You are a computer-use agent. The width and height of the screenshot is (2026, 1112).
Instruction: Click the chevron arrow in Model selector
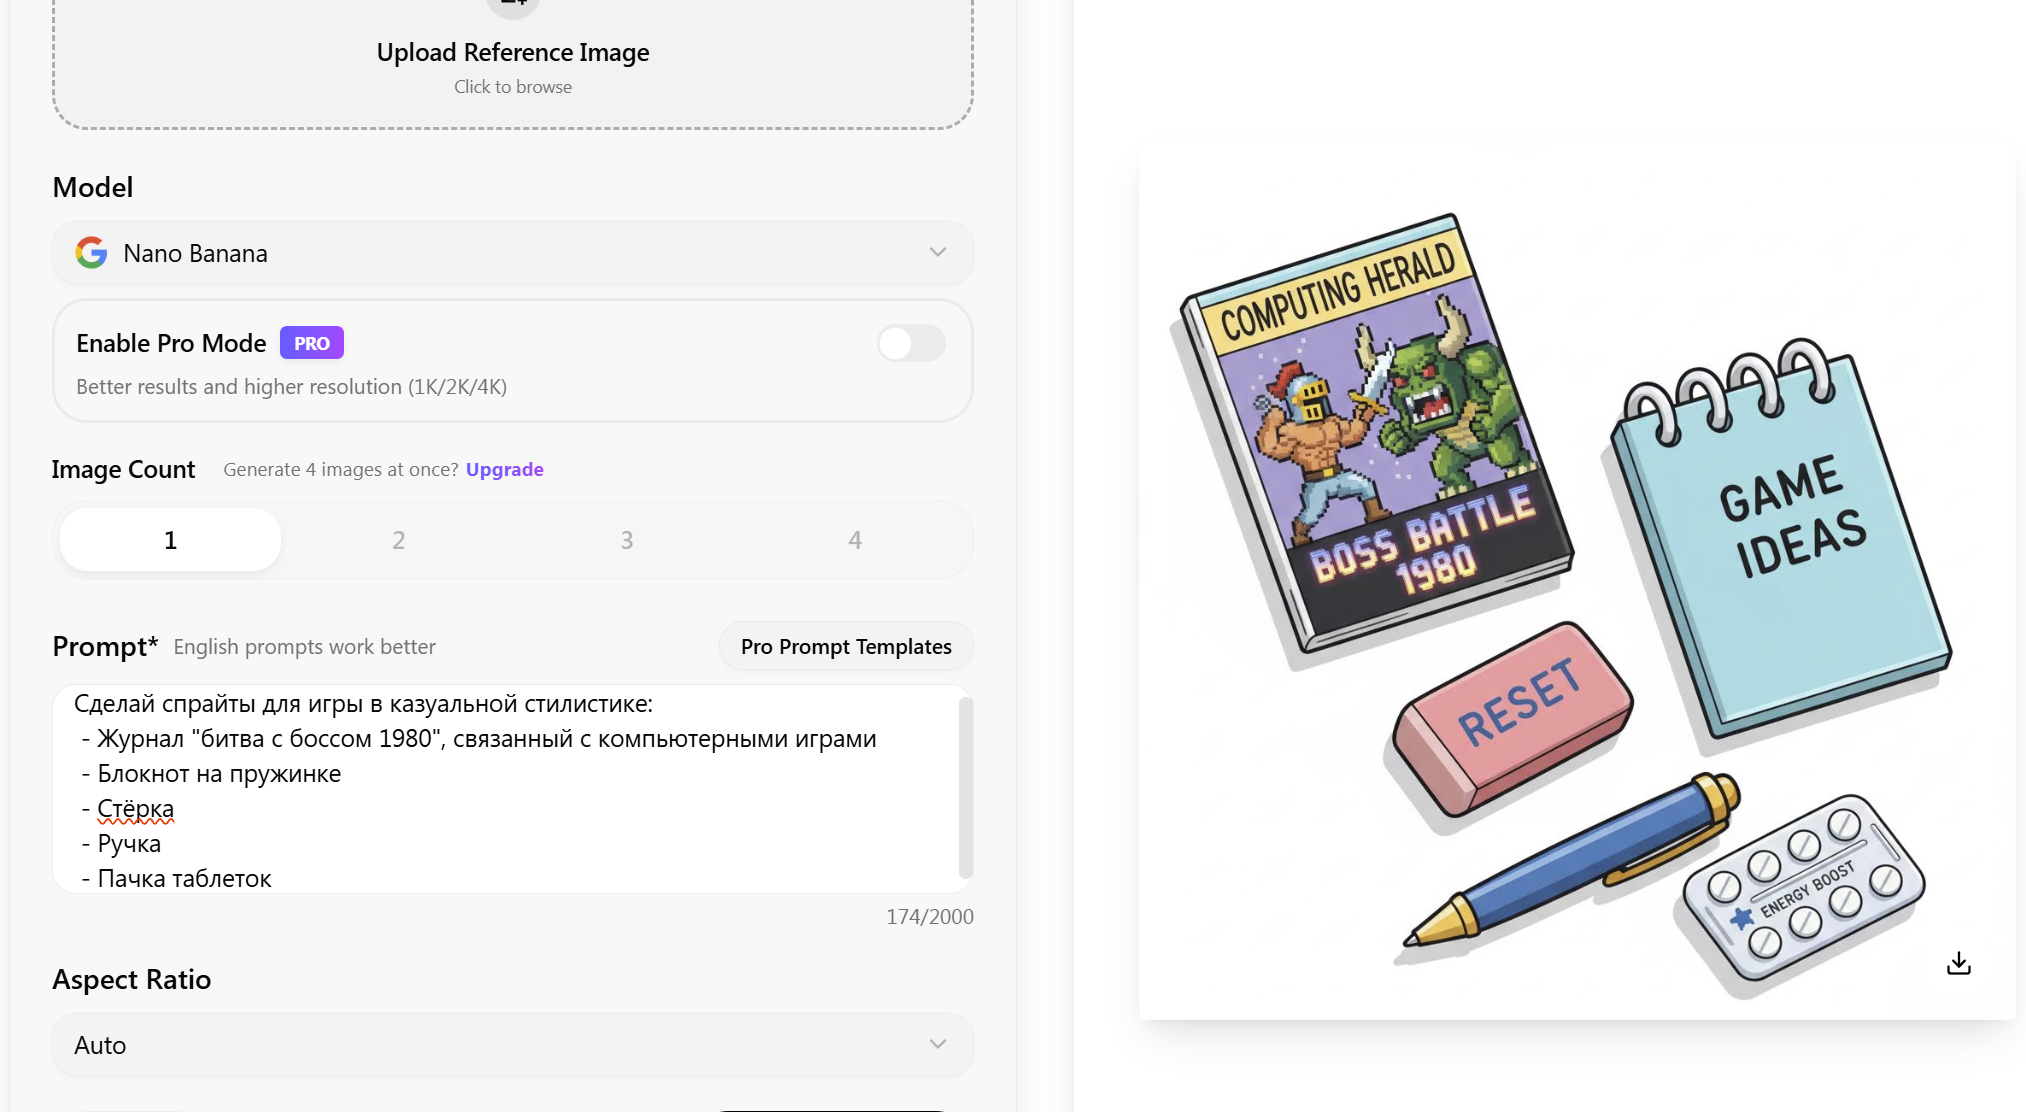937,252
